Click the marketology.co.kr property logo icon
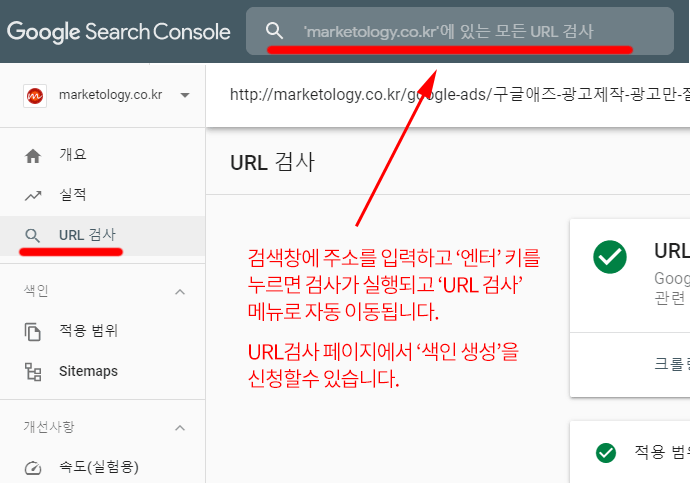This screenshot has height=483, width=690. pyautogui.click(x=33, y=95)
